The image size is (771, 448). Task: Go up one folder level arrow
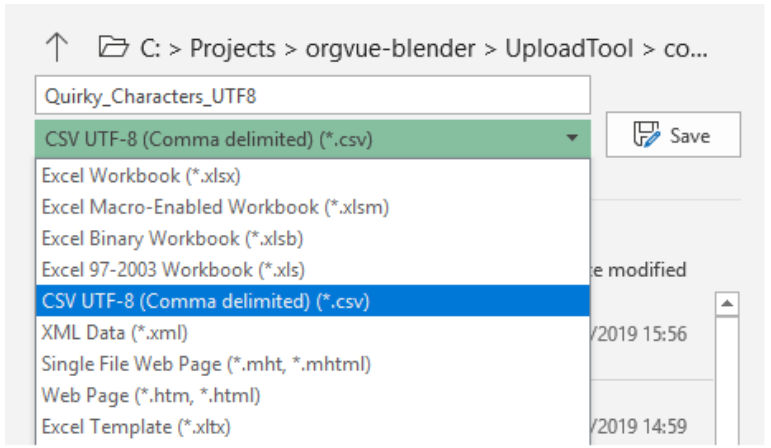coord(57,47)
